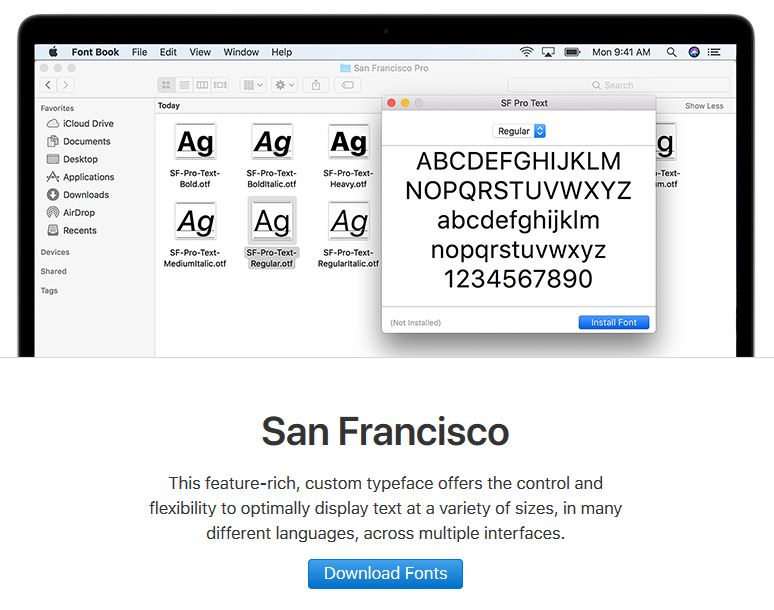774x610 pixels.
Task: Click the Shared sidebar heading
Action: (x=53, y=271)
